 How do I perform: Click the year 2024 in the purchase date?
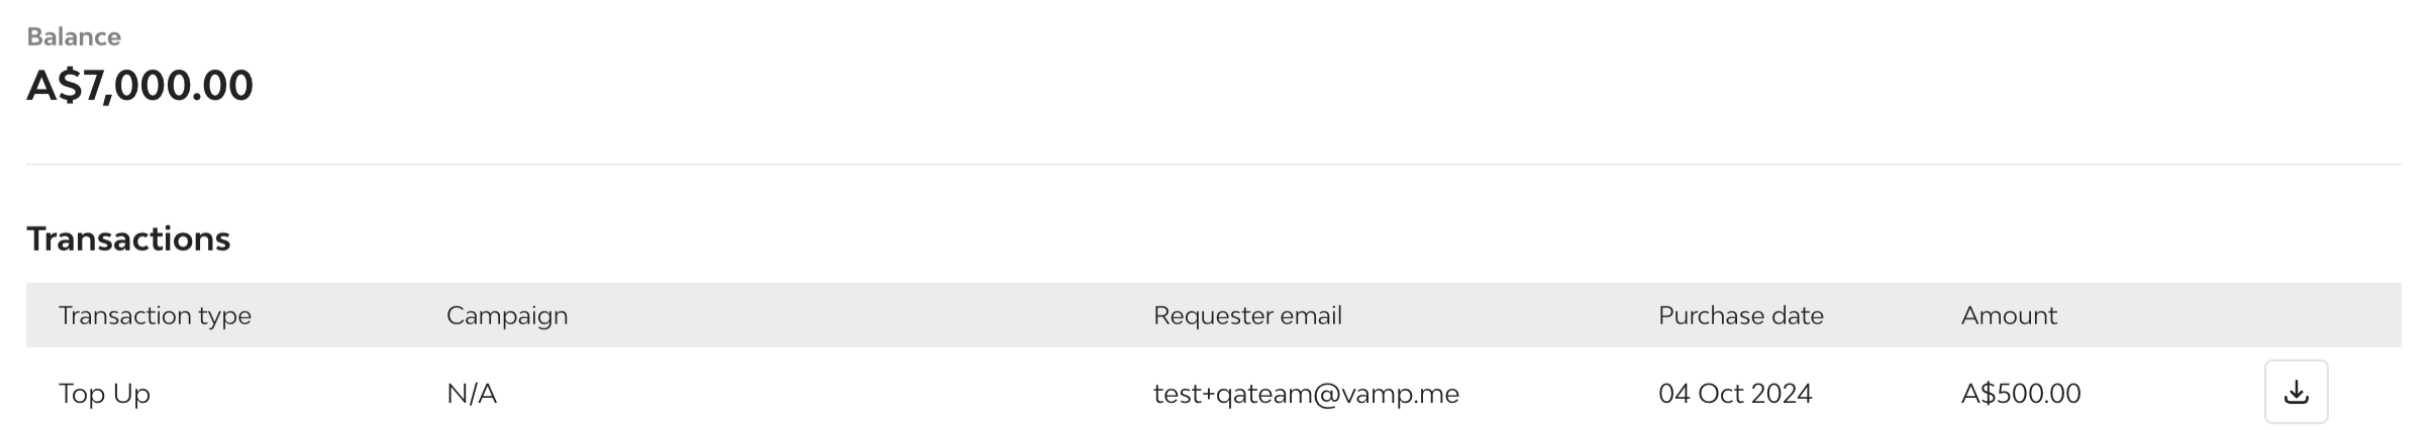1781,393
